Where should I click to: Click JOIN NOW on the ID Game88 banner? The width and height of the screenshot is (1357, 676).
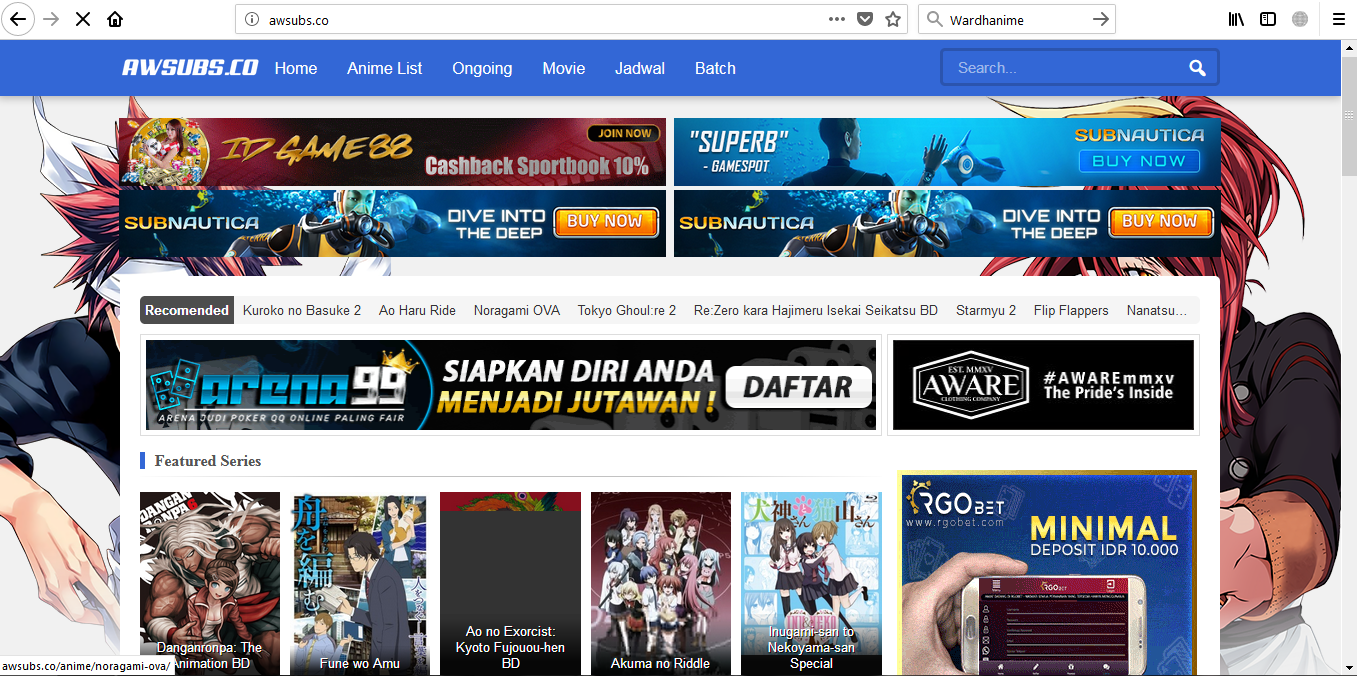click(625, 133)
